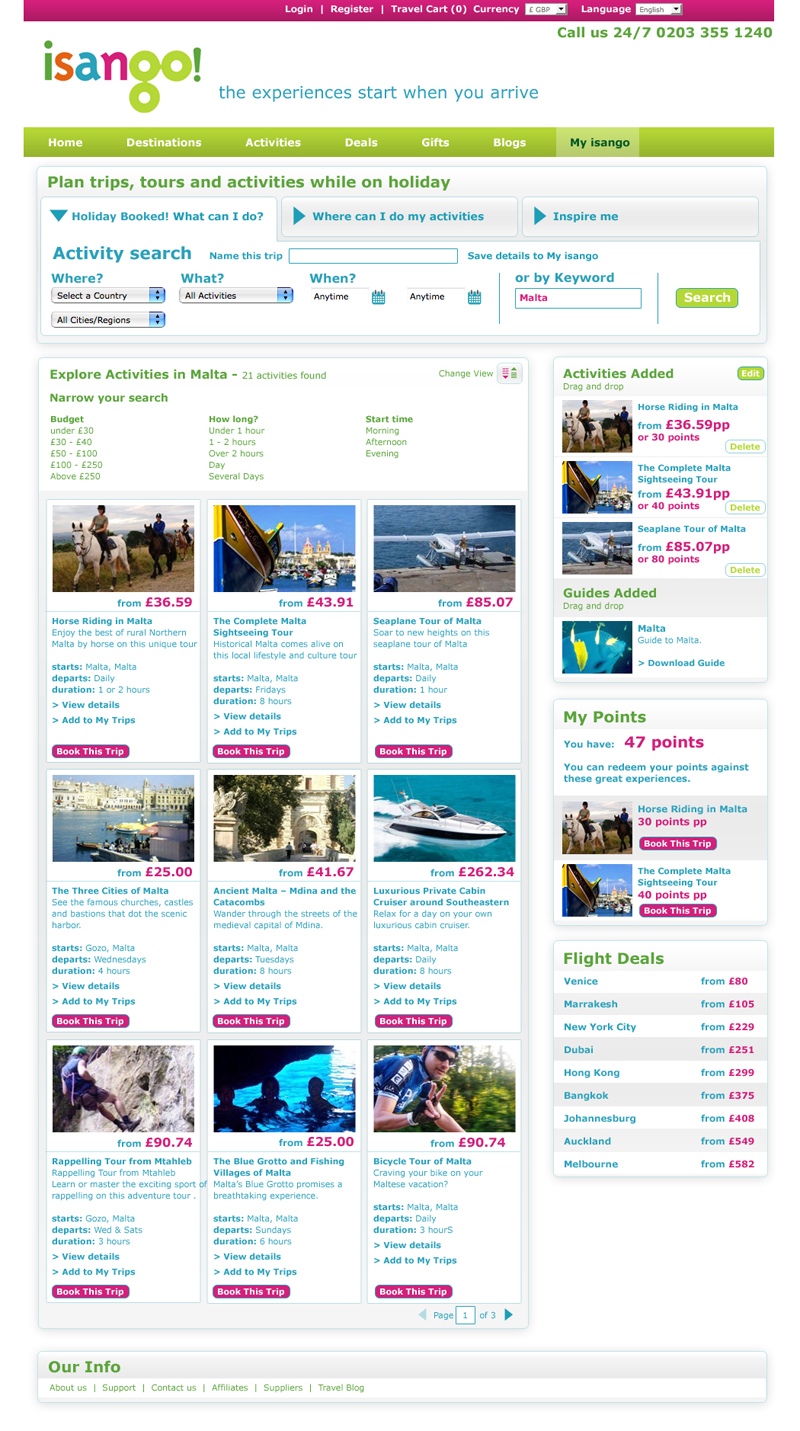
Task: Delete Seaplane Tour of Malta entry
Action: point(744,570)
